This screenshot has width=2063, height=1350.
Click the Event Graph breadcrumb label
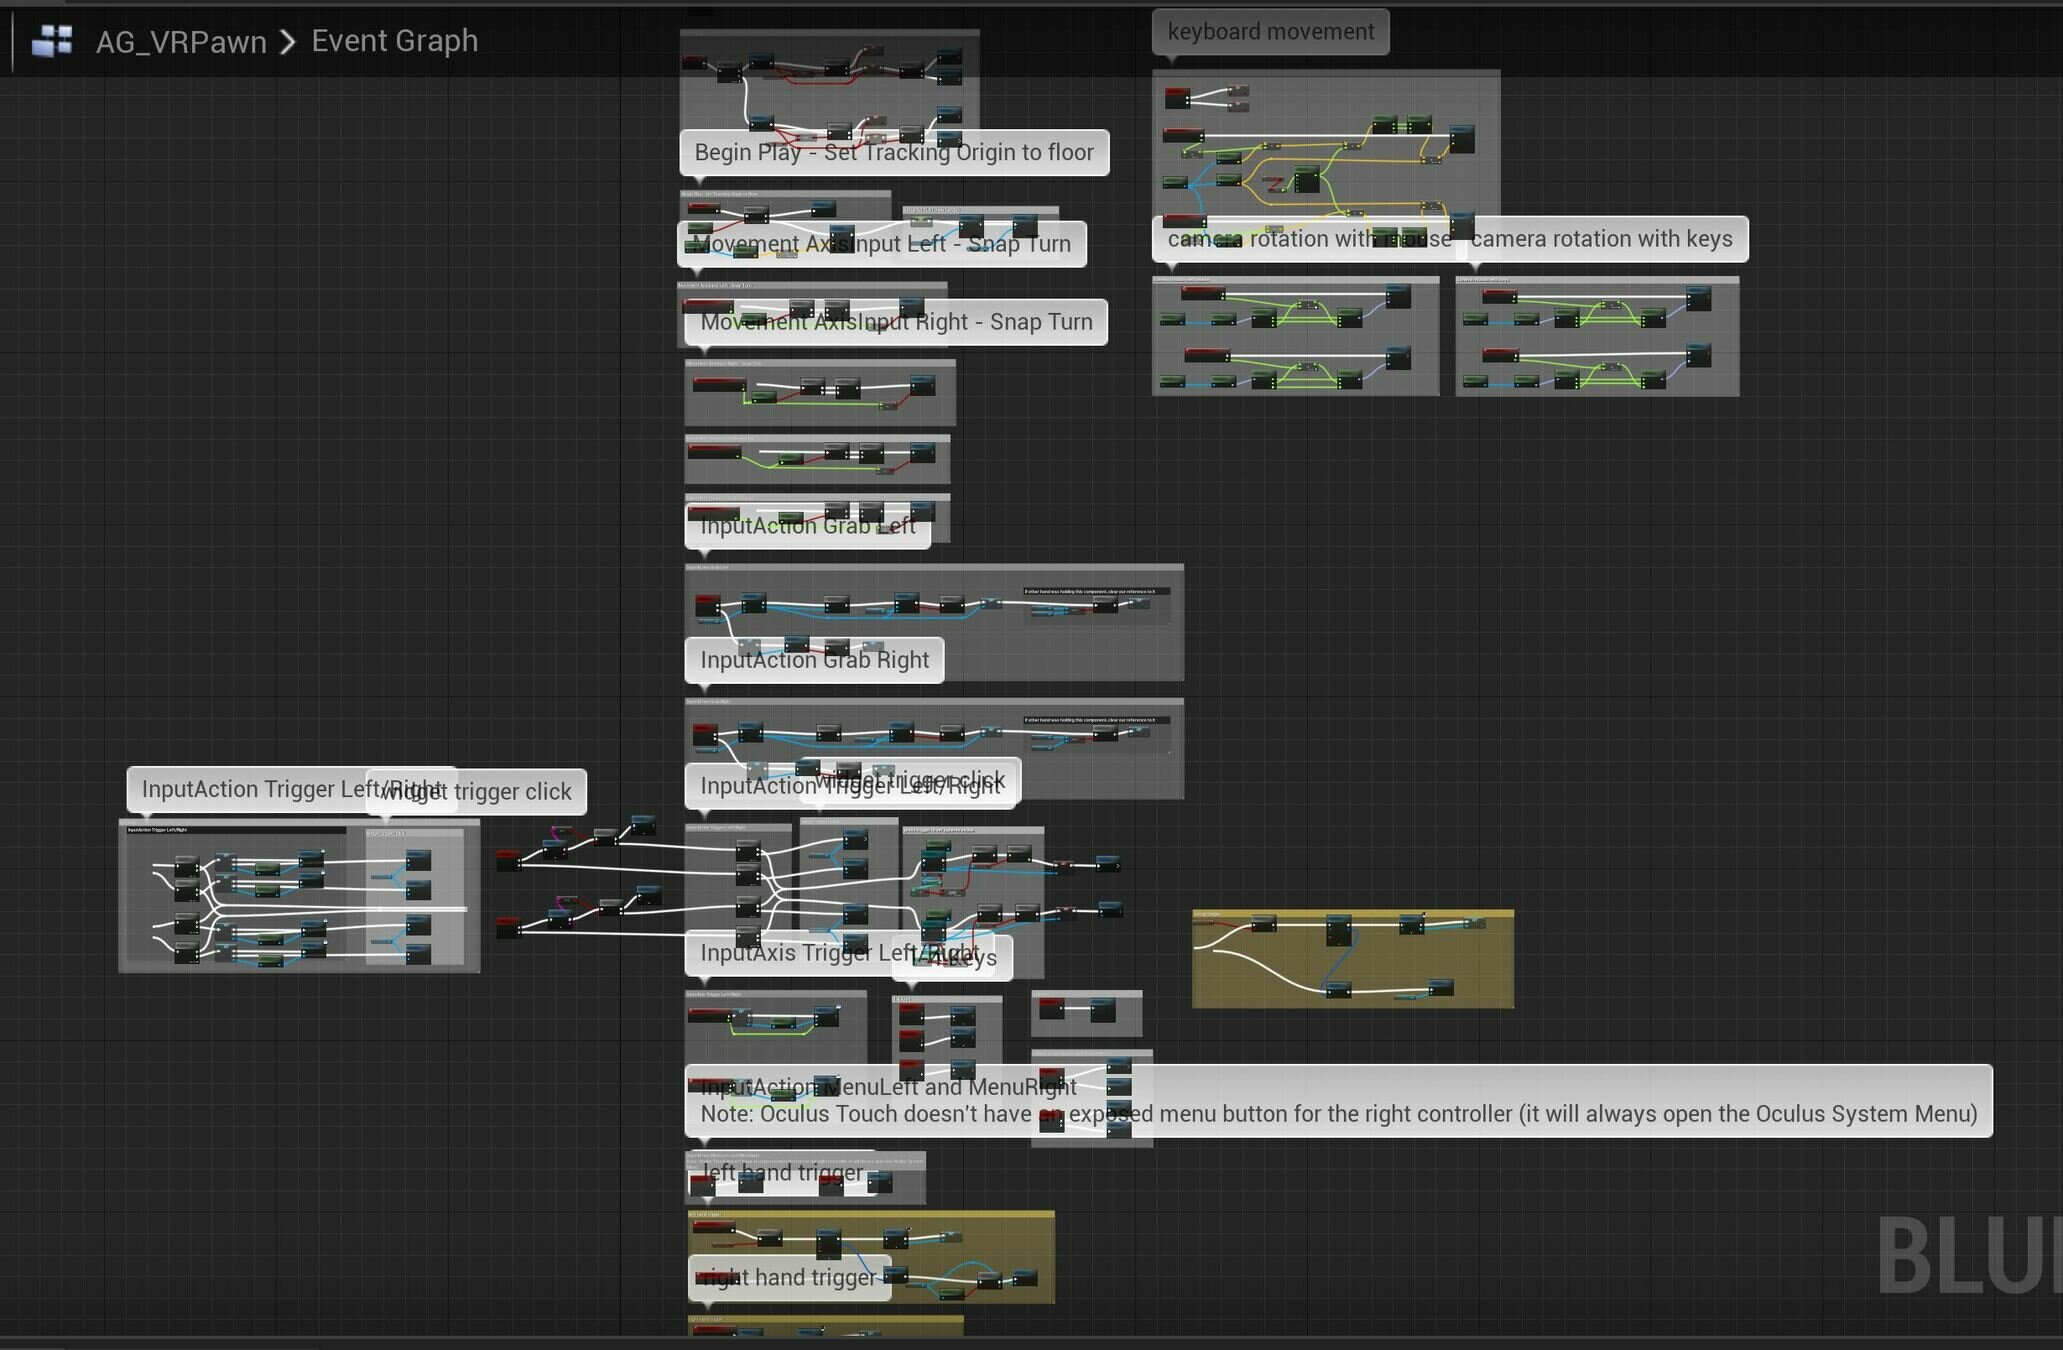[x=394, y=41]
